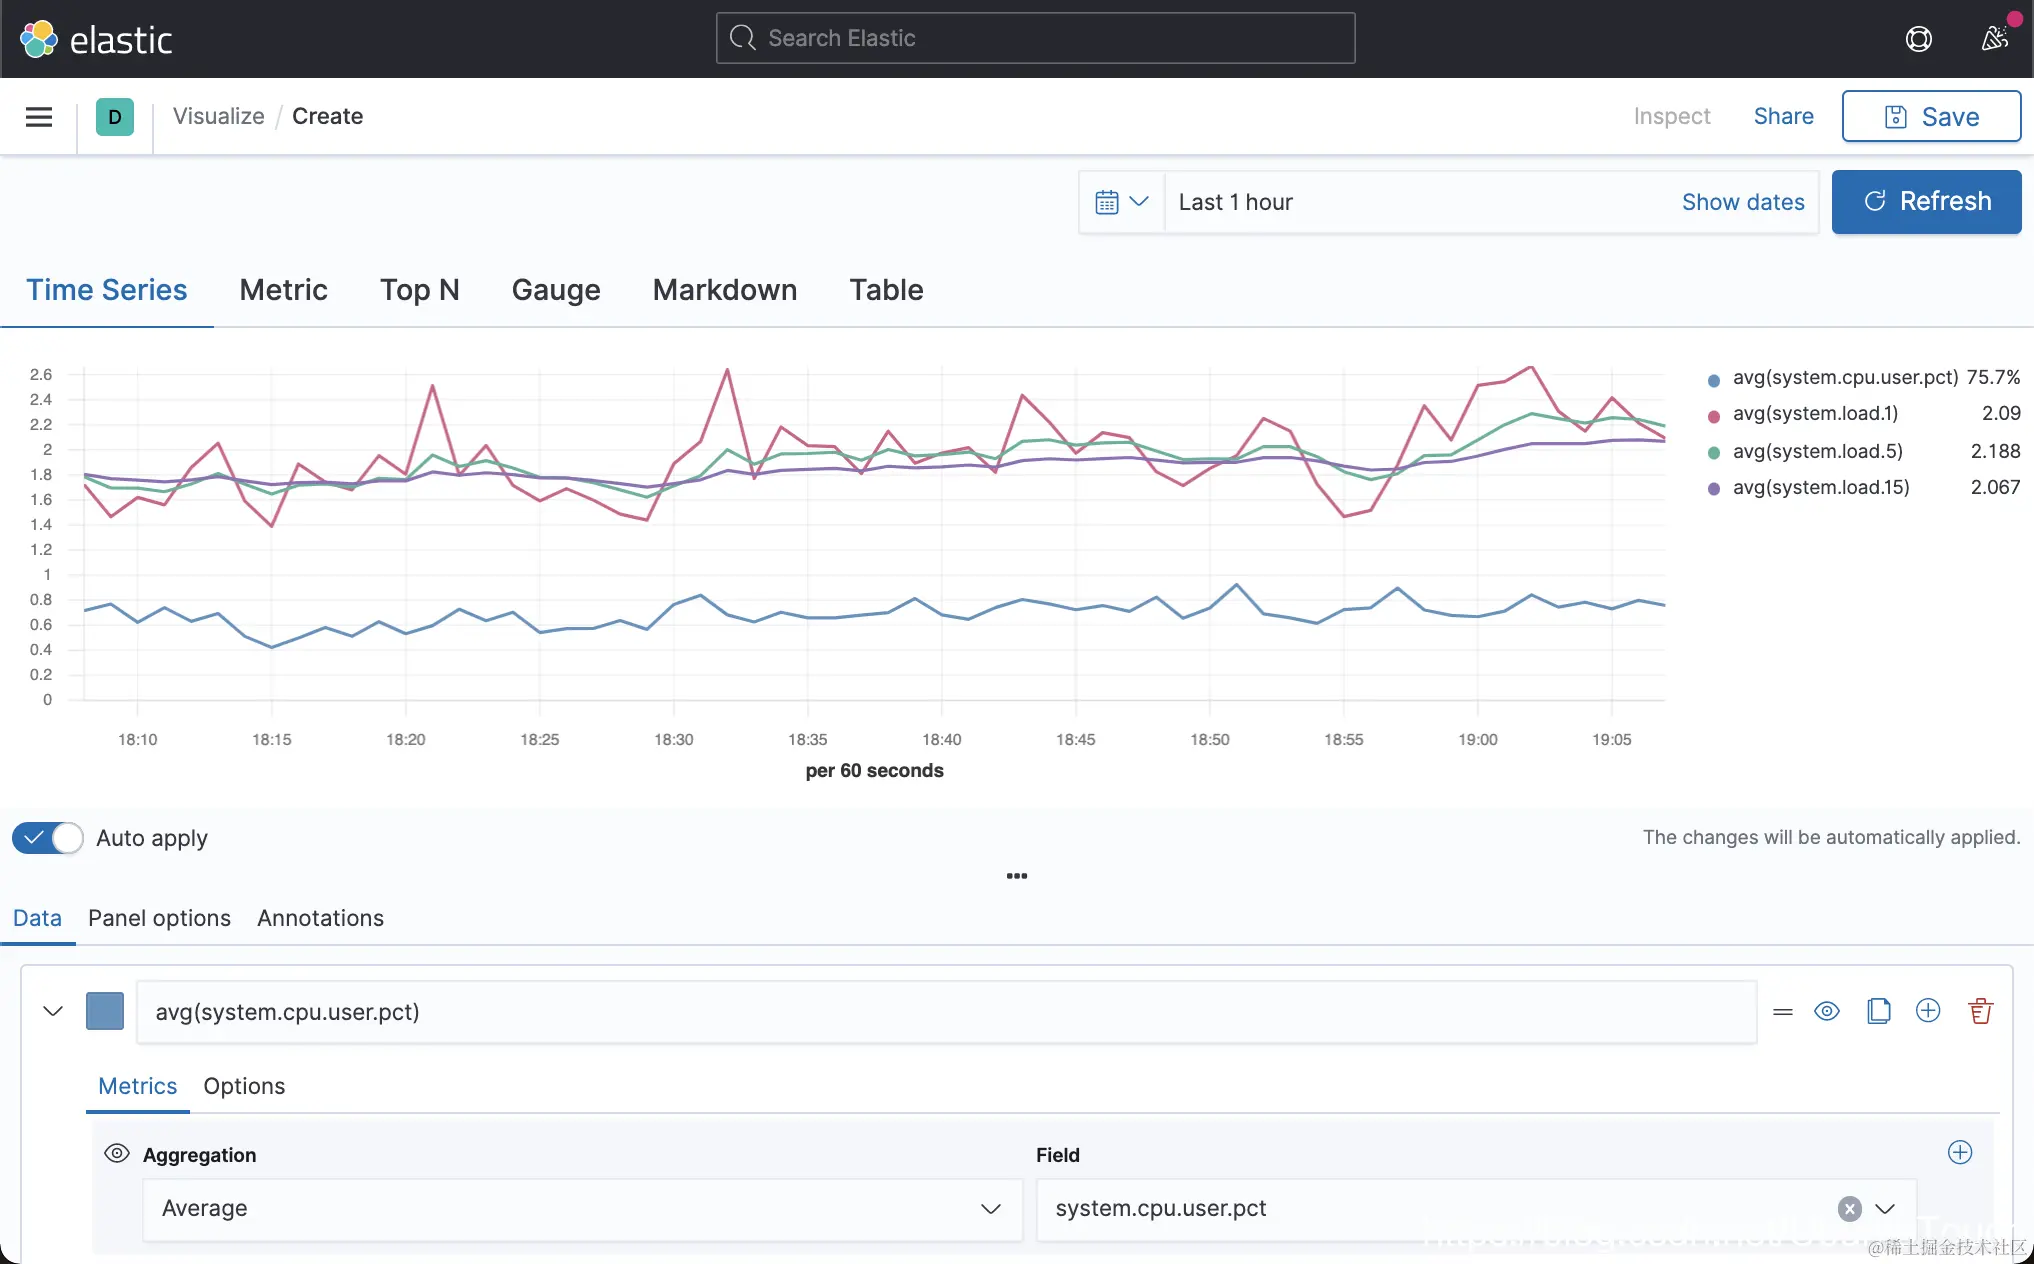The height and width of the screenshot is (1264, 2034).
Task: Click the Refresh button
Action: point(1926,202)
